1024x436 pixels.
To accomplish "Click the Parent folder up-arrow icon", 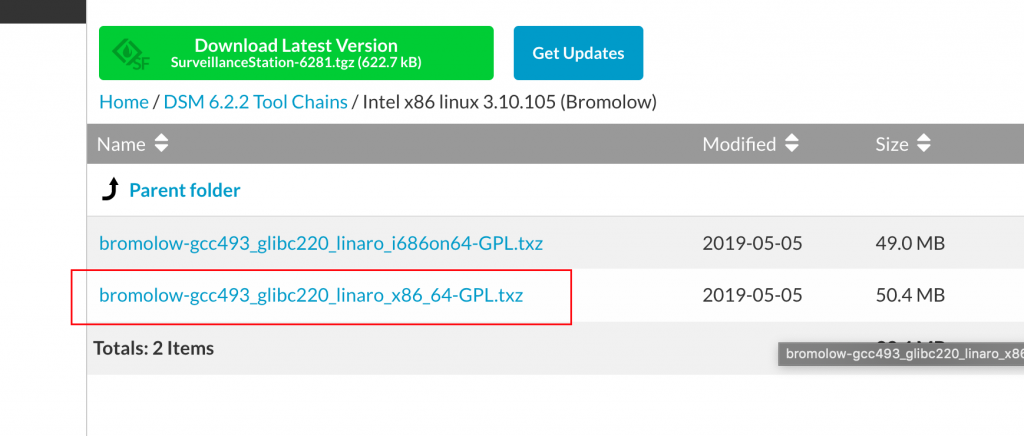I will tap(110, 190).
